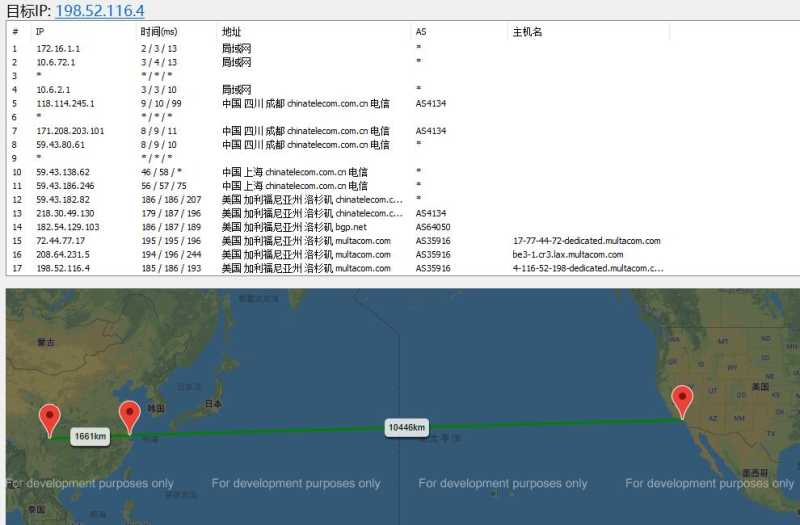Click the 10446km distance label
The image size is (800, 525).
click(407, 427)
